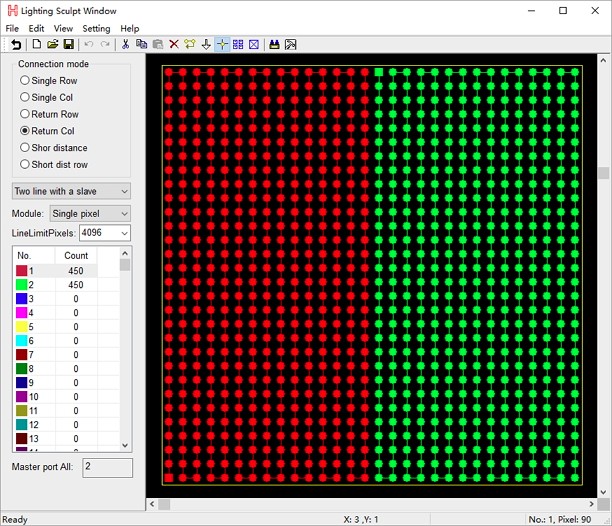Click the greyed-out redo arrow icon
612x526 pixels.
105,44
